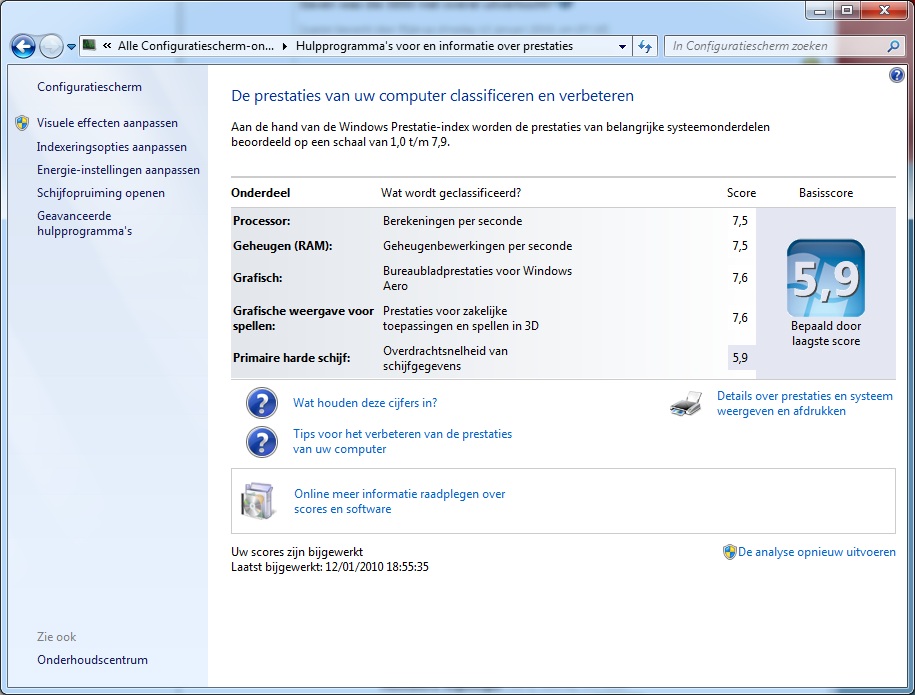This screenshot has width=915, height=695.
Task: Open 'Details over prestaties en systeem weergeven en afdrukken'
Action: pos(805,403)
